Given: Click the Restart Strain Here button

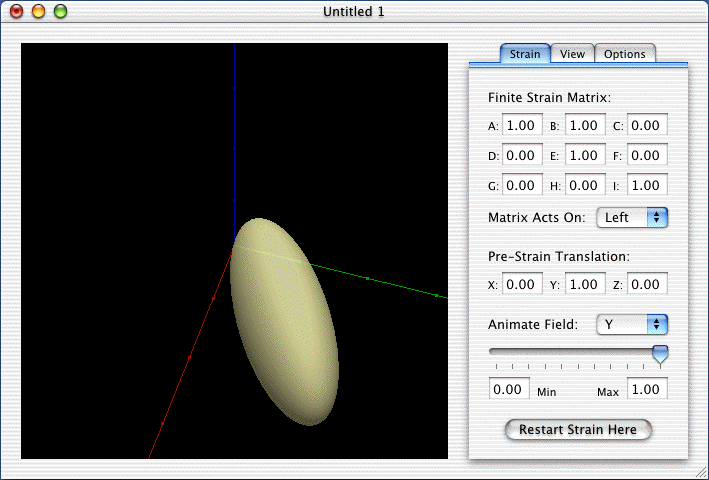Looking at the screenshot, I should click(578, 429).
